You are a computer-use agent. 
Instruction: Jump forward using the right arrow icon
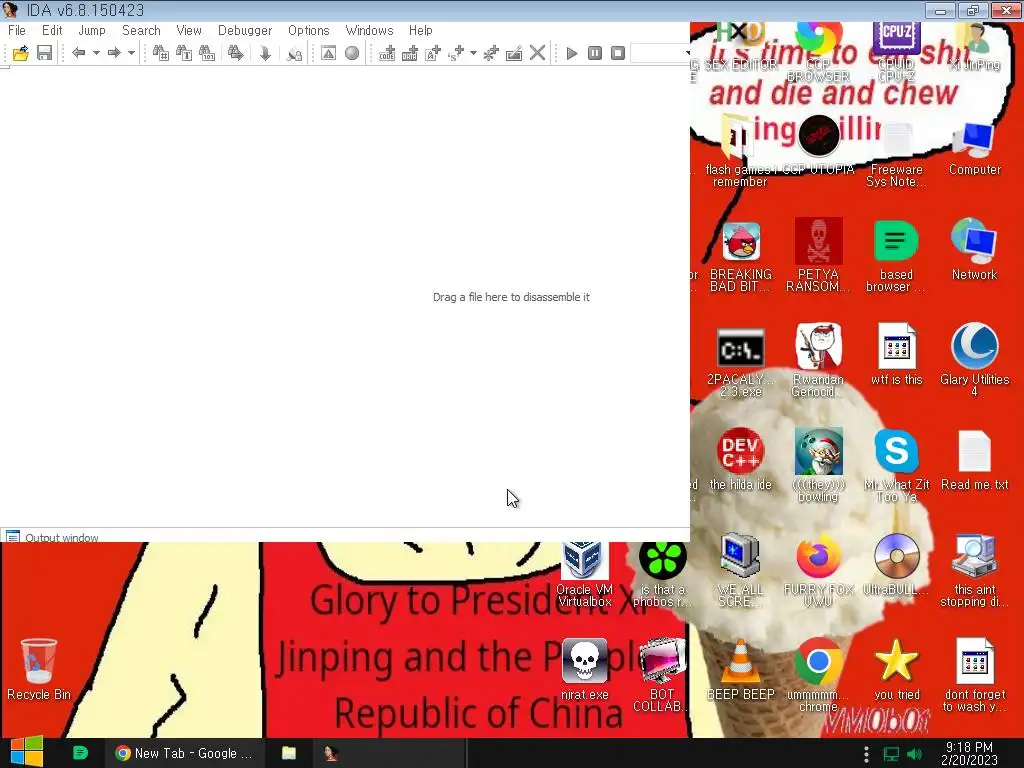114,53
